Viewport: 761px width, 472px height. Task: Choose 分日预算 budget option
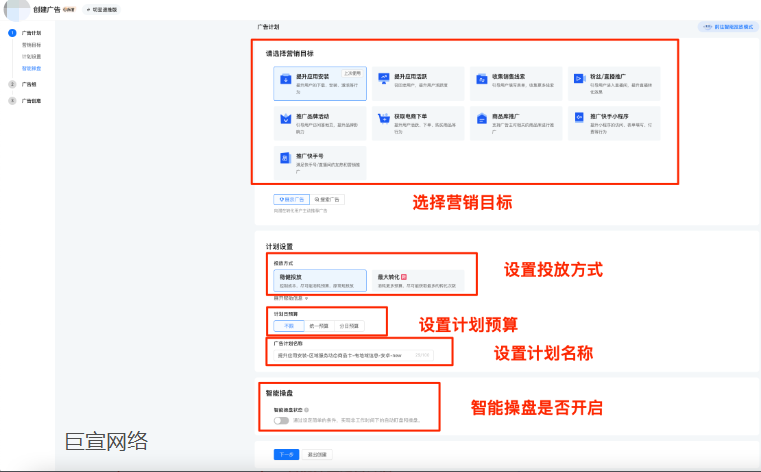pos(349,326)
